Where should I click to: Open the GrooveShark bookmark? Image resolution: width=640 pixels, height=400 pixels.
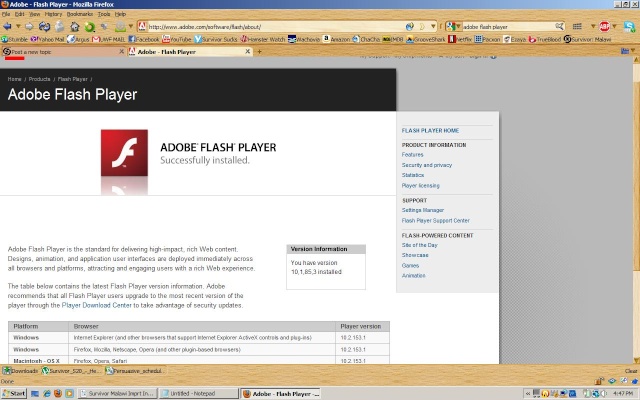tap(426, 39)
